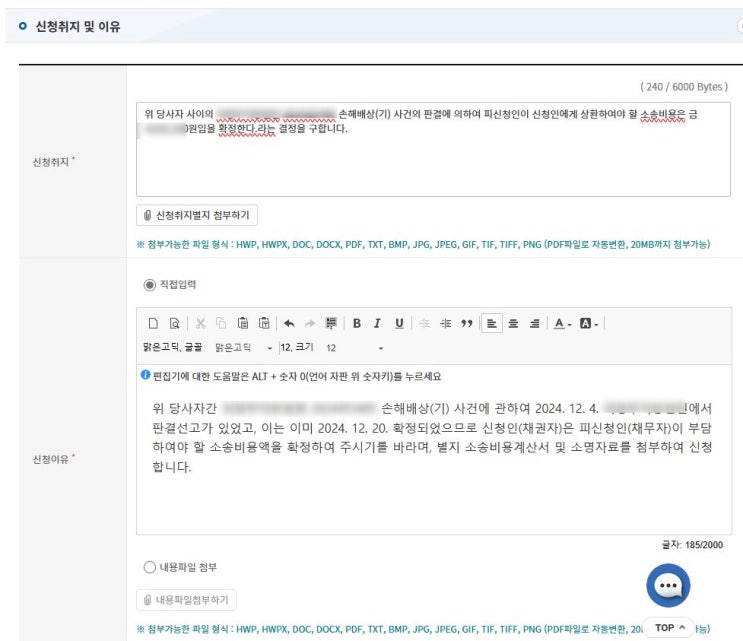Select the 직접입력 radio button
Viewport: 743px width, 641px height.
(149, 285)
